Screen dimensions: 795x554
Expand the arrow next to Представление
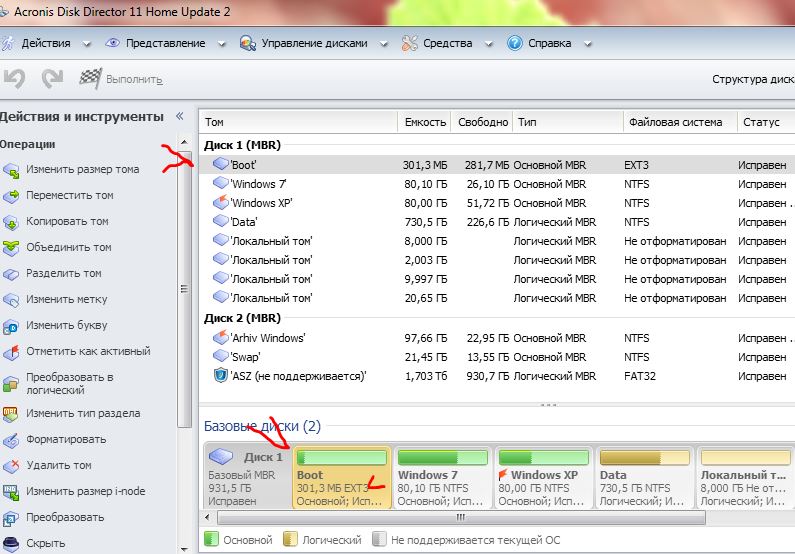pos(222,44)
